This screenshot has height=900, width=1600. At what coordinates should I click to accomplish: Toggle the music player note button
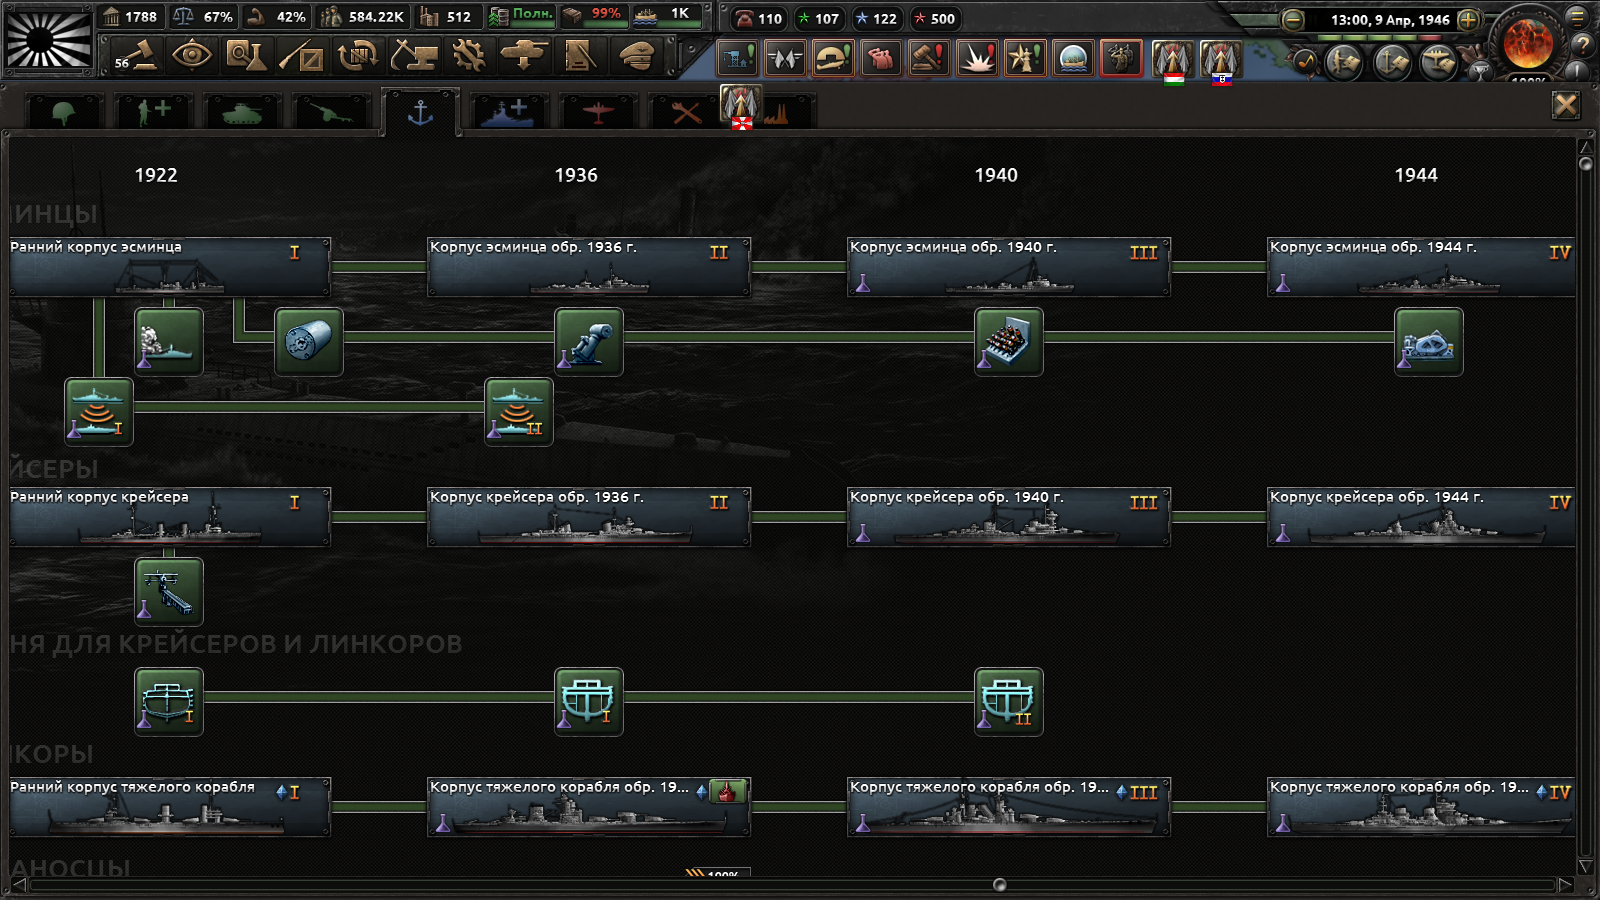pyautogui.click(x=1305, y=62)
